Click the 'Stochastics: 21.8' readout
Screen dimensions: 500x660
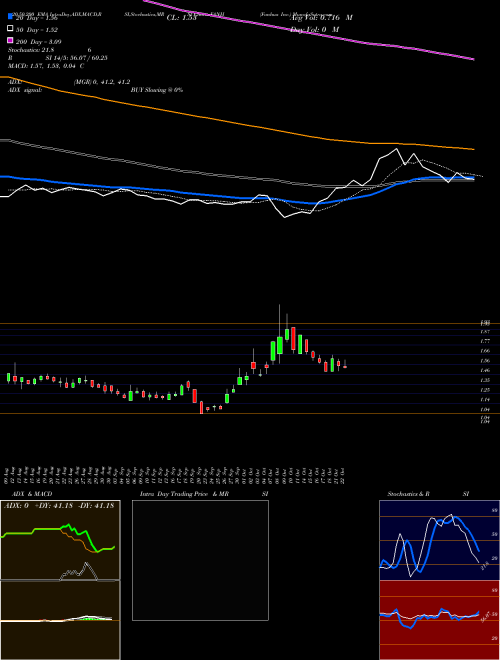(32, 50)
